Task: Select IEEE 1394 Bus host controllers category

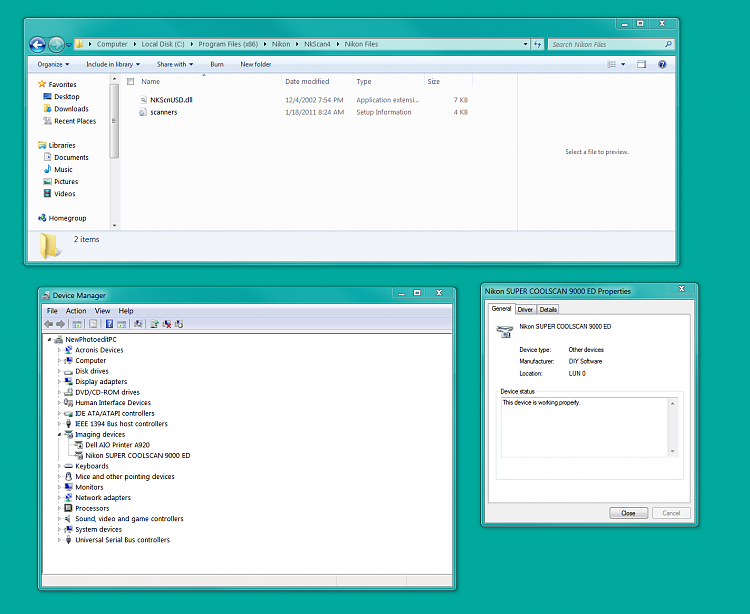Action: pyautogui.click(x=121, y=424)
